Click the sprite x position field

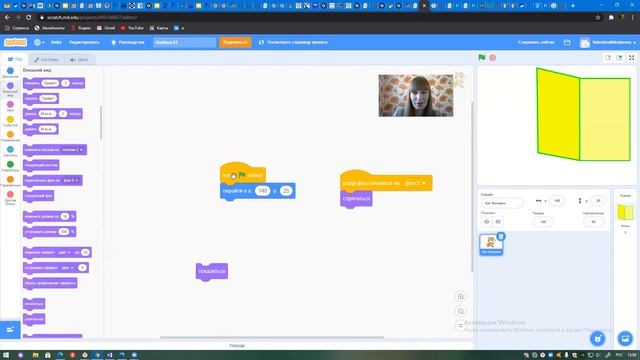557,200
